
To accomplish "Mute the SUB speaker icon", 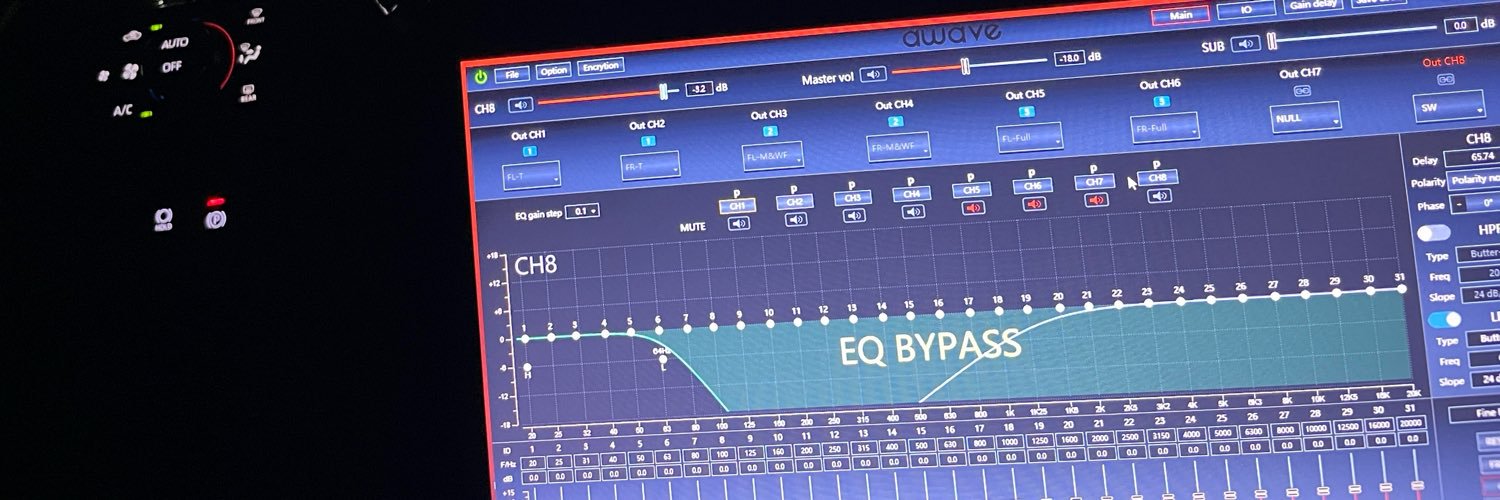I will (x=1245, y=43).
